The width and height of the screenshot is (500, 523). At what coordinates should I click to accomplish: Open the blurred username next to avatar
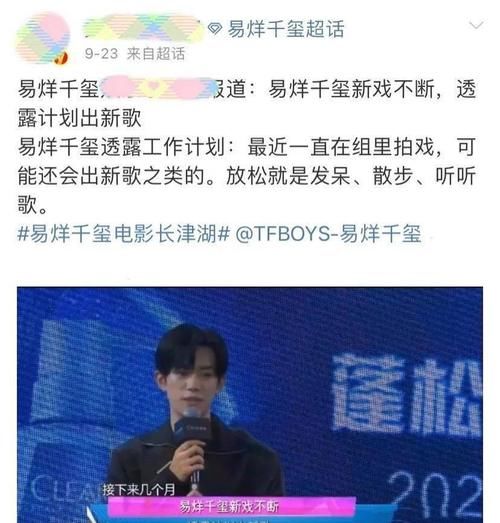143,28
